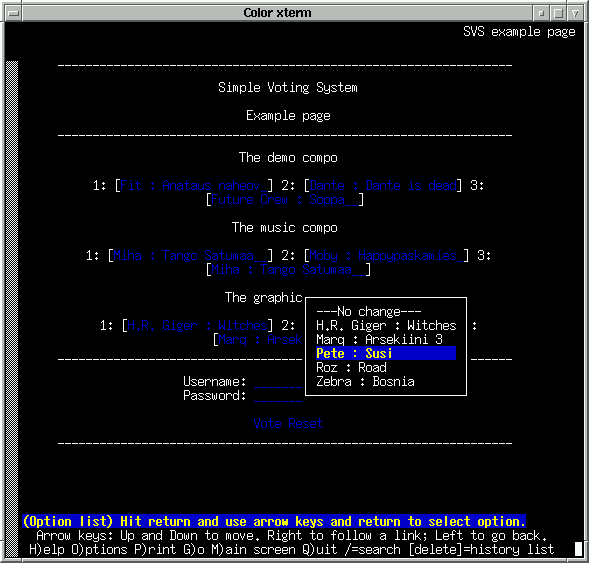Choose highlighted 'Pete : Susi' option

pyautogui.click(x=386, y=353)
